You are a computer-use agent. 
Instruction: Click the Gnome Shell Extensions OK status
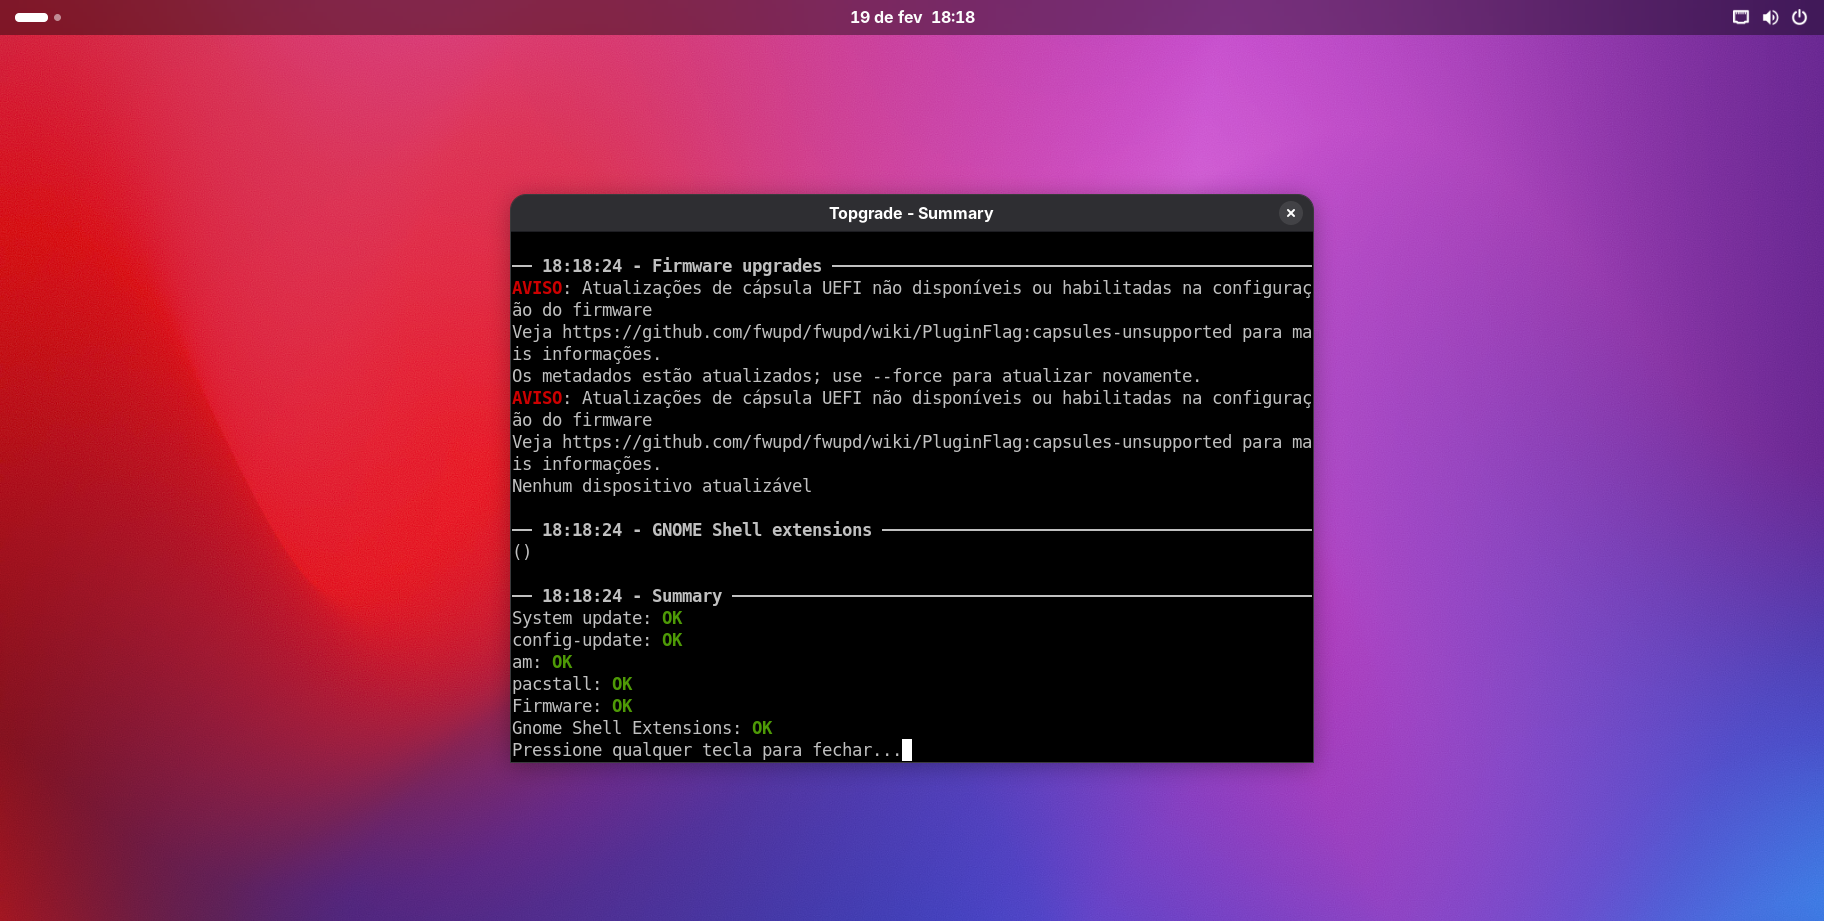(x=762, y=728)
